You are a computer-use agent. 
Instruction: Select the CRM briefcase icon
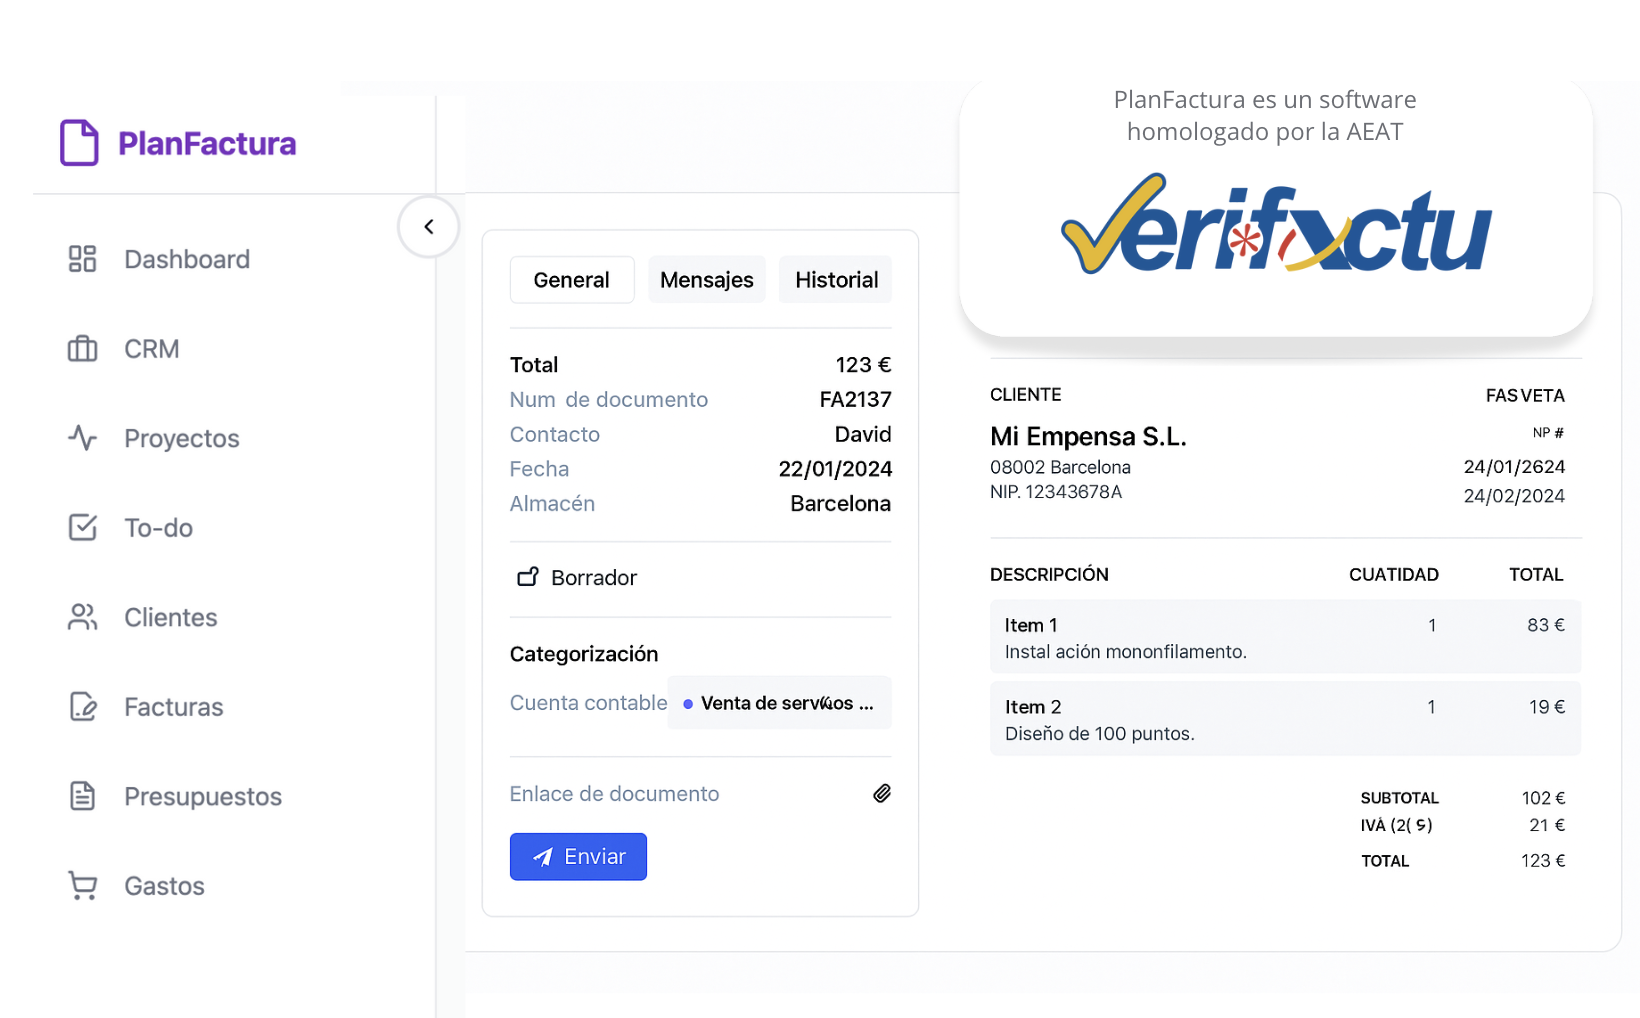(82, 348)
